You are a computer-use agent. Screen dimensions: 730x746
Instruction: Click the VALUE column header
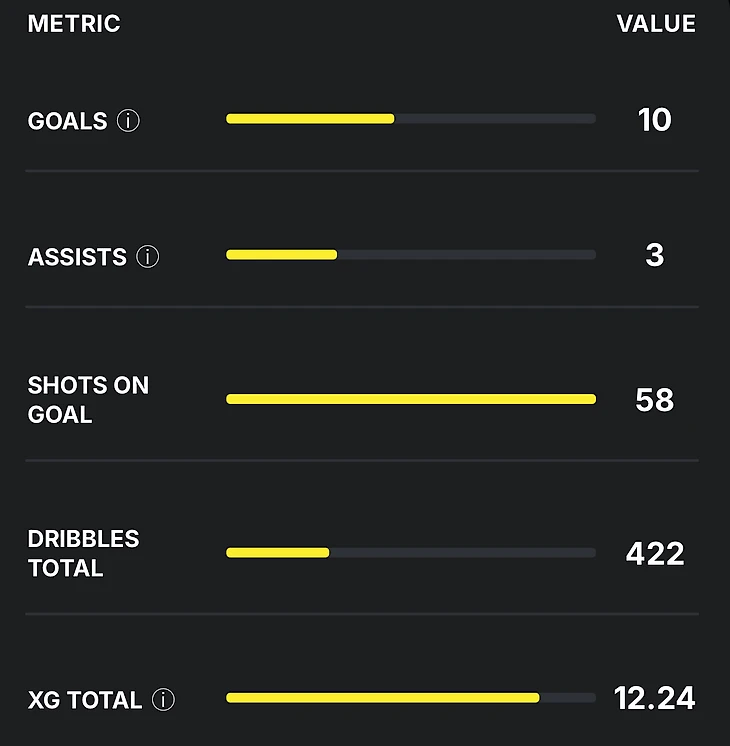(x=656, y=24)
